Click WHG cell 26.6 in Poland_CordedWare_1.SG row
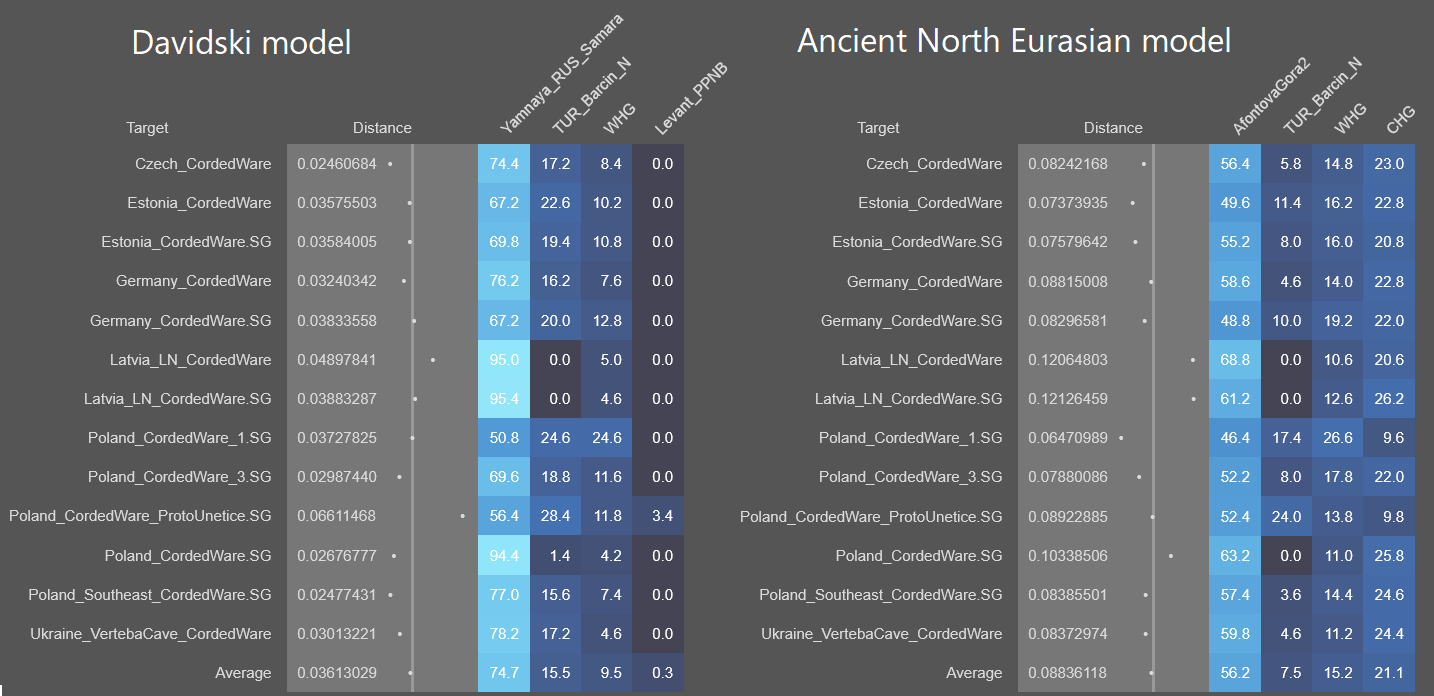1434x696 pixels. (1338, 438)
